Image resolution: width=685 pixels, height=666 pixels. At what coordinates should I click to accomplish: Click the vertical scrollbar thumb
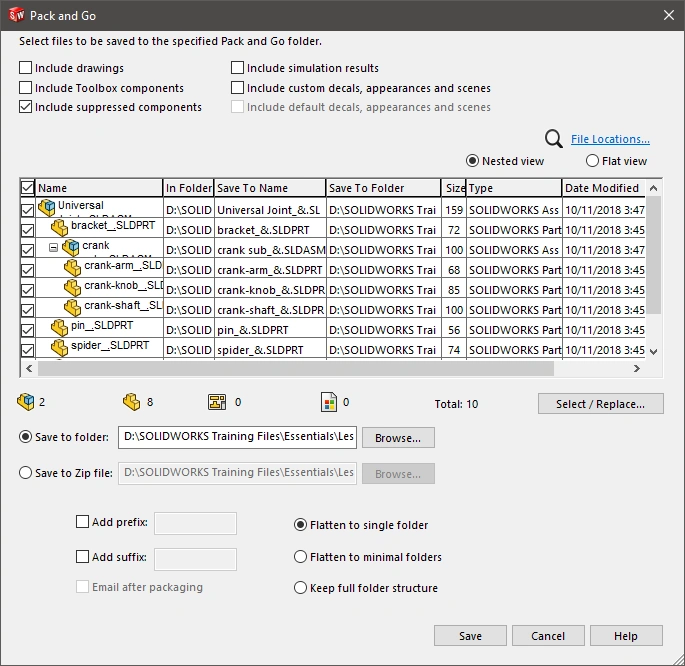[x=654, y=255]
